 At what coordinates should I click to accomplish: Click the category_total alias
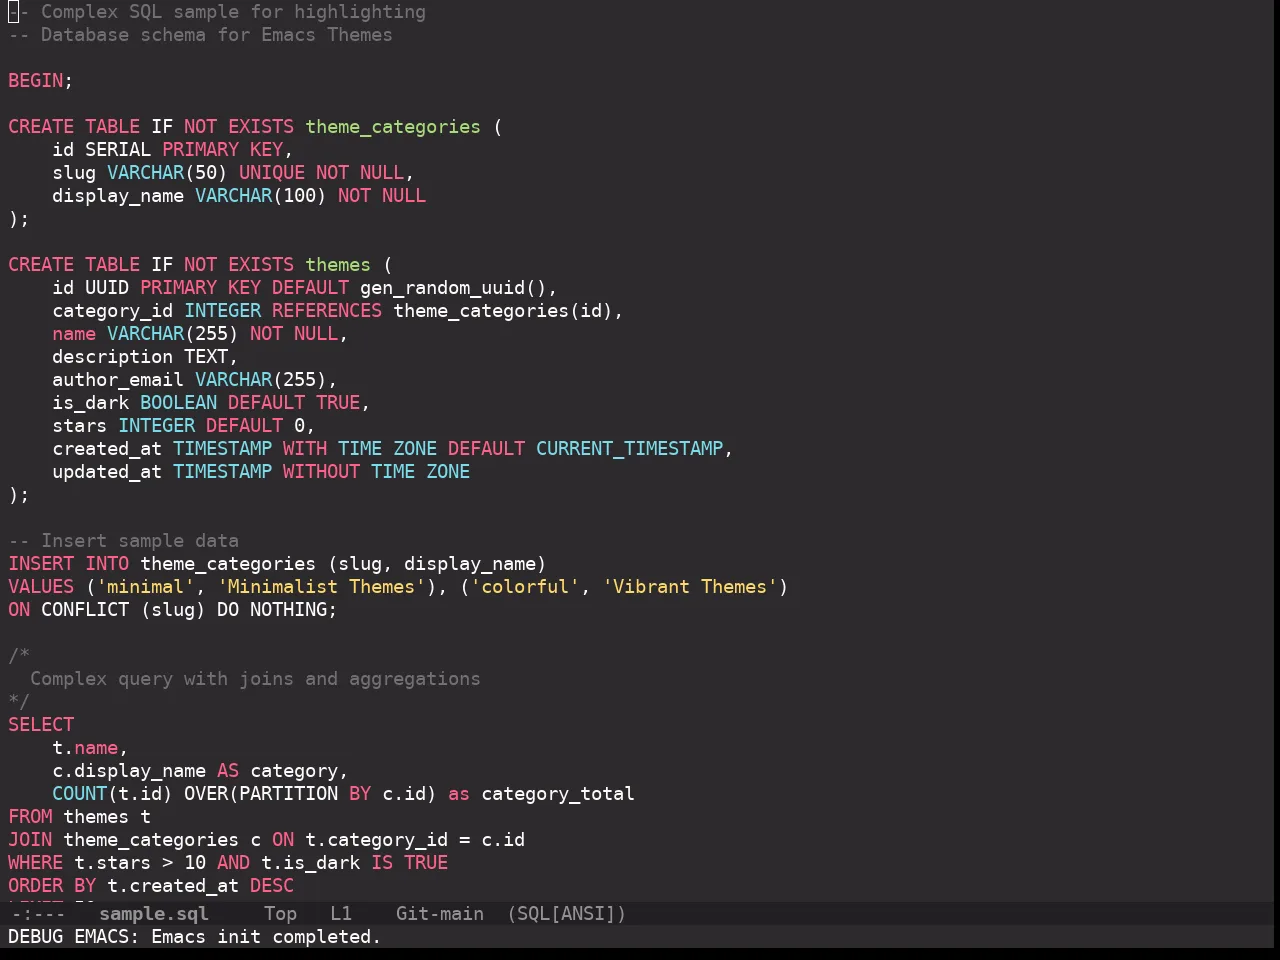(558, 794)
